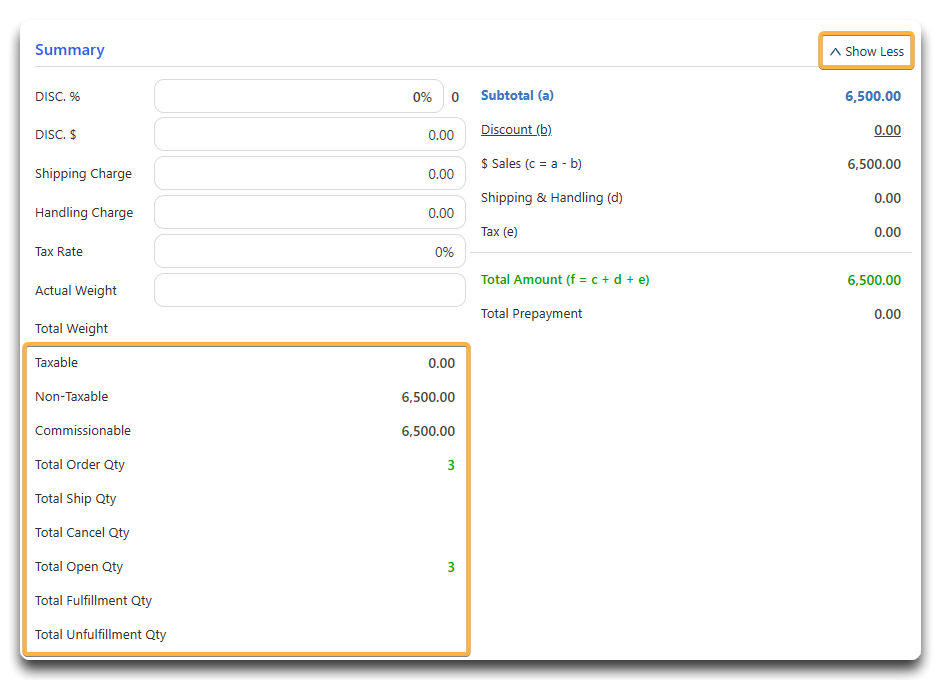Click the Taxable row label
Viewport: 941px width, 680px height.
click(x=56, y=362)
